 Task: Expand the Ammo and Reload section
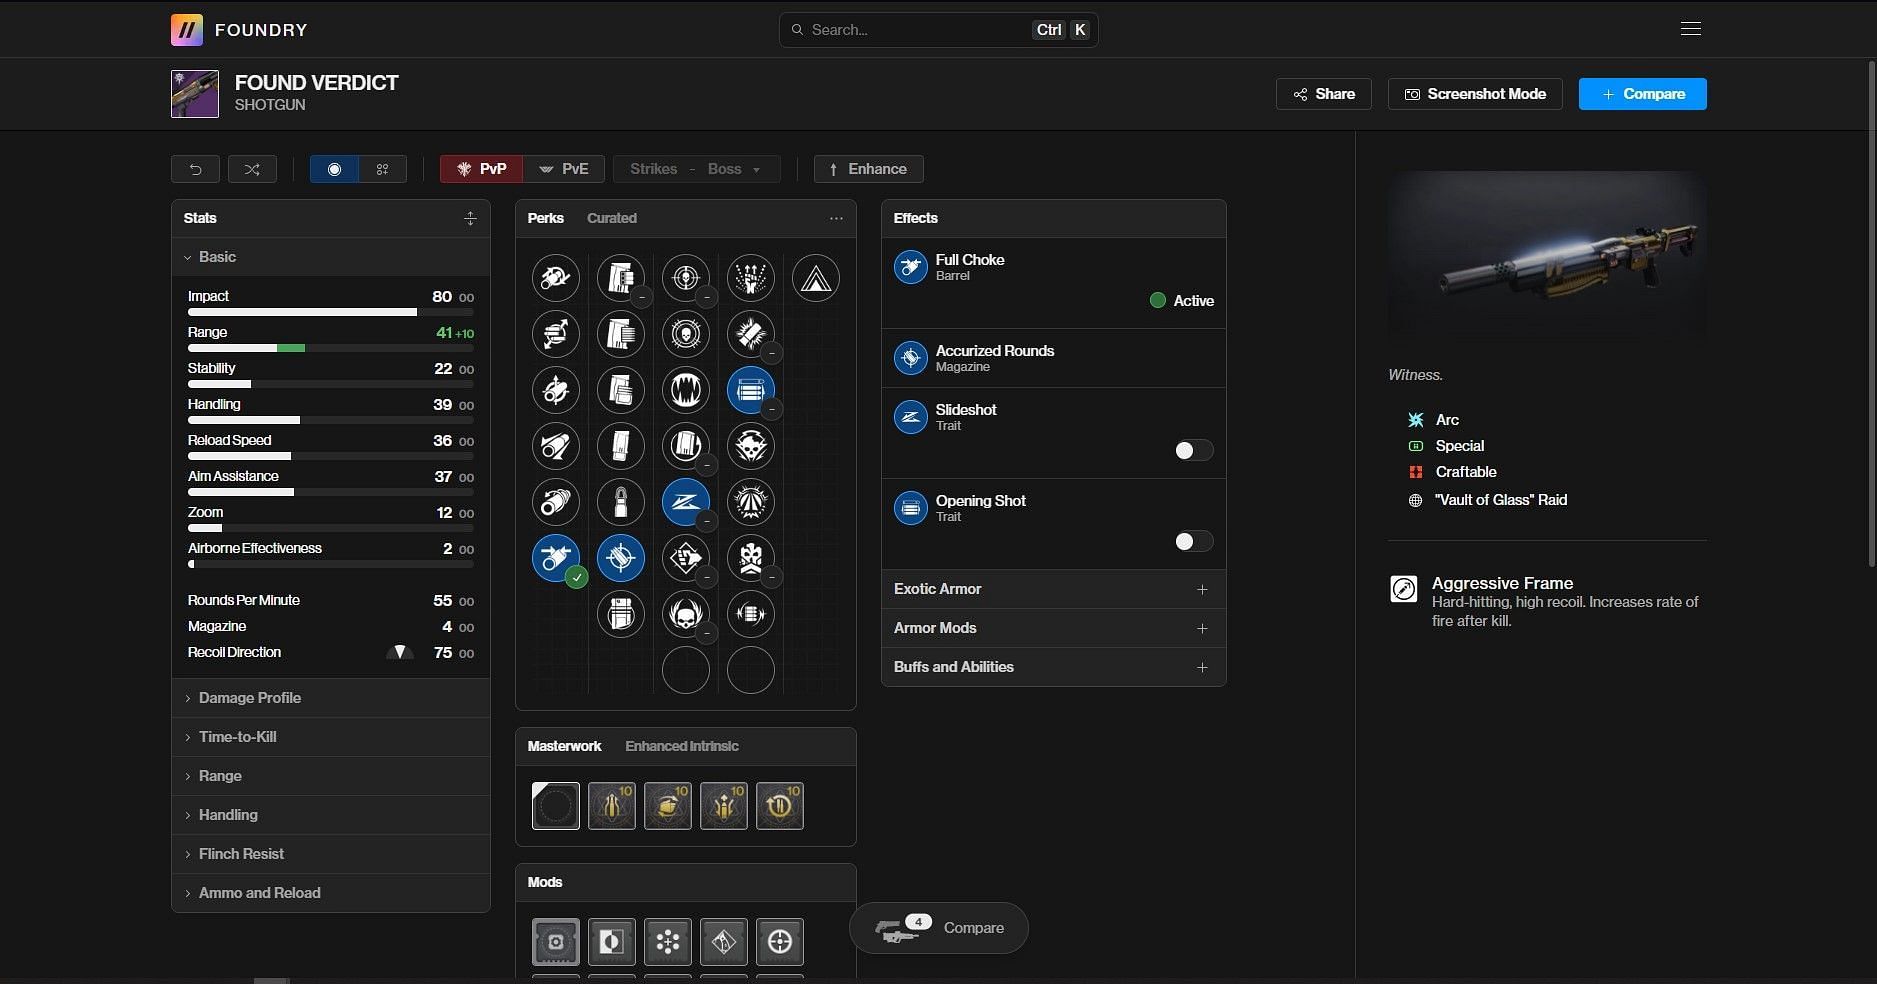tap(330, 893)
